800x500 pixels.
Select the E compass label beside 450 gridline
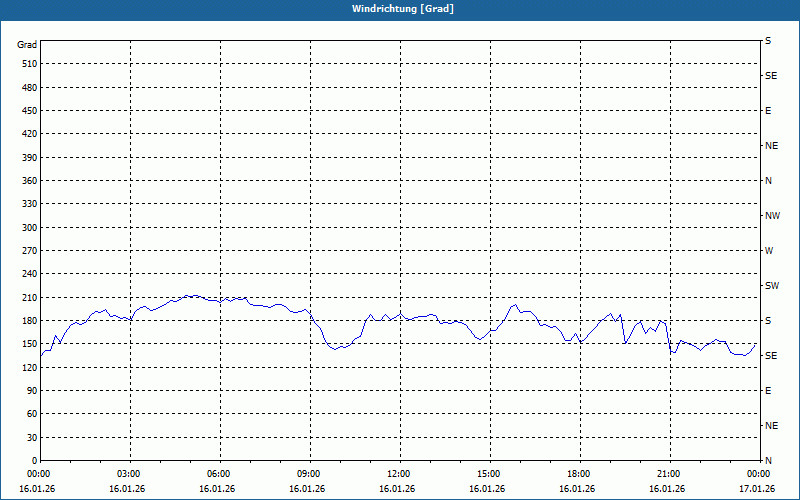click(768, 111)
